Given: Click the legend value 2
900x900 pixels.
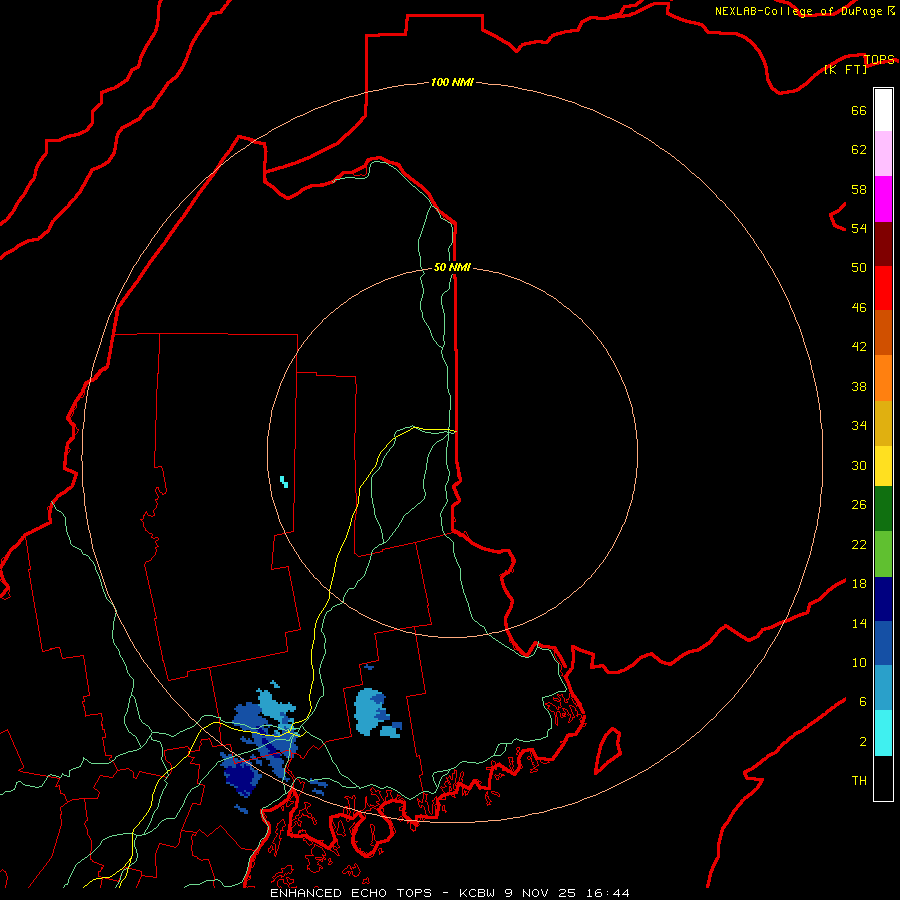Looking at the screenshot, I should point(863,742).
